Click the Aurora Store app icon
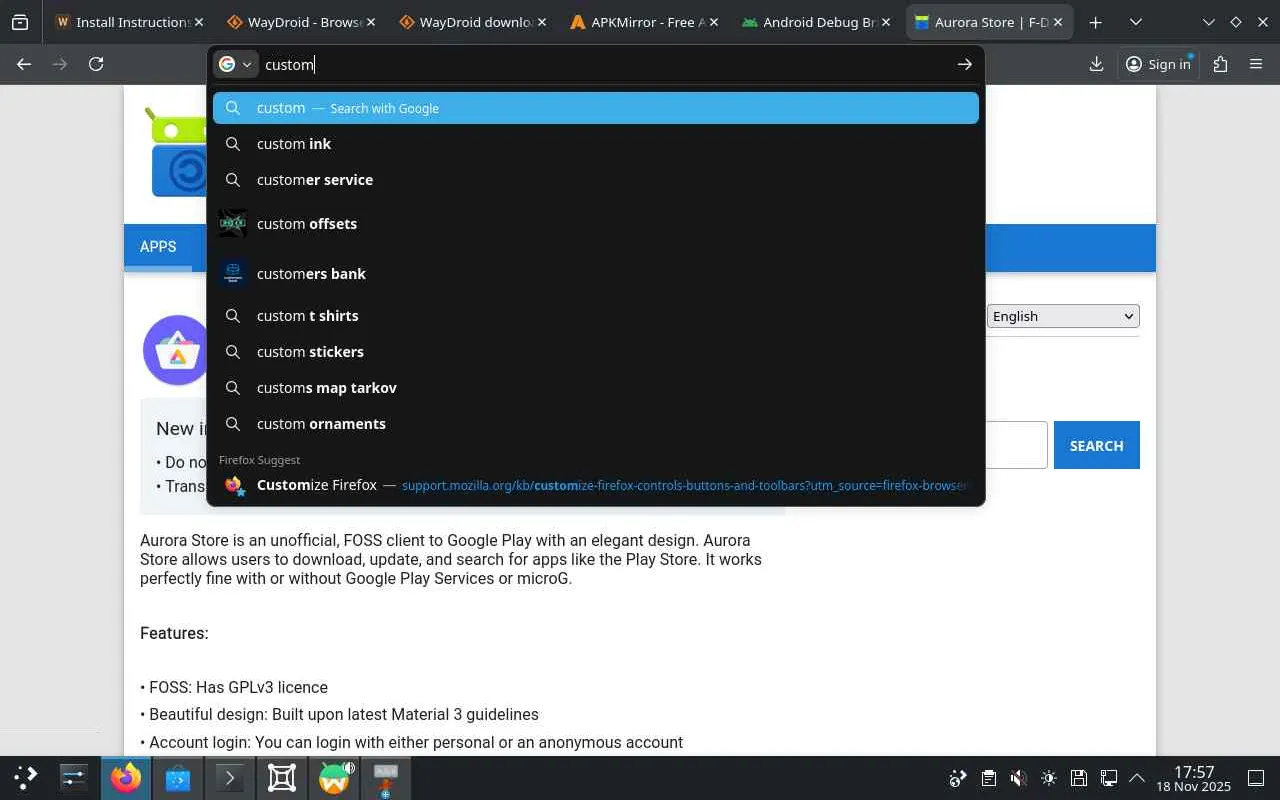The height and width of the screenshot is (800, 1280). coord(177,351)
